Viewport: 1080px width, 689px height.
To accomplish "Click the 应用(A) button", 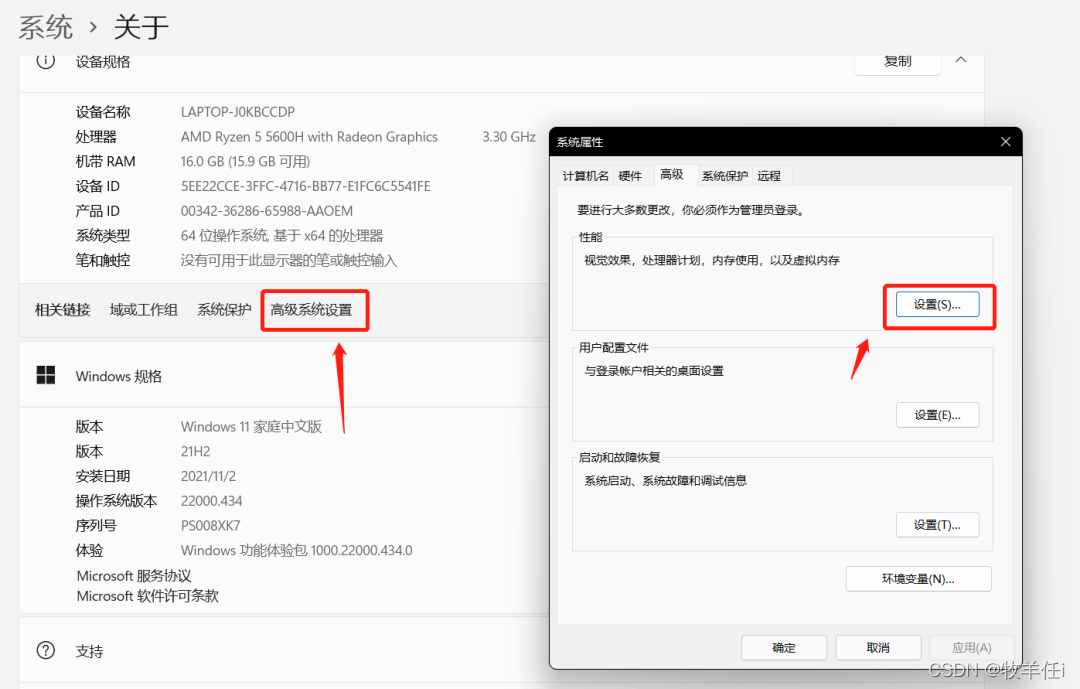I will pyautogui.click(x=971, y=648).
